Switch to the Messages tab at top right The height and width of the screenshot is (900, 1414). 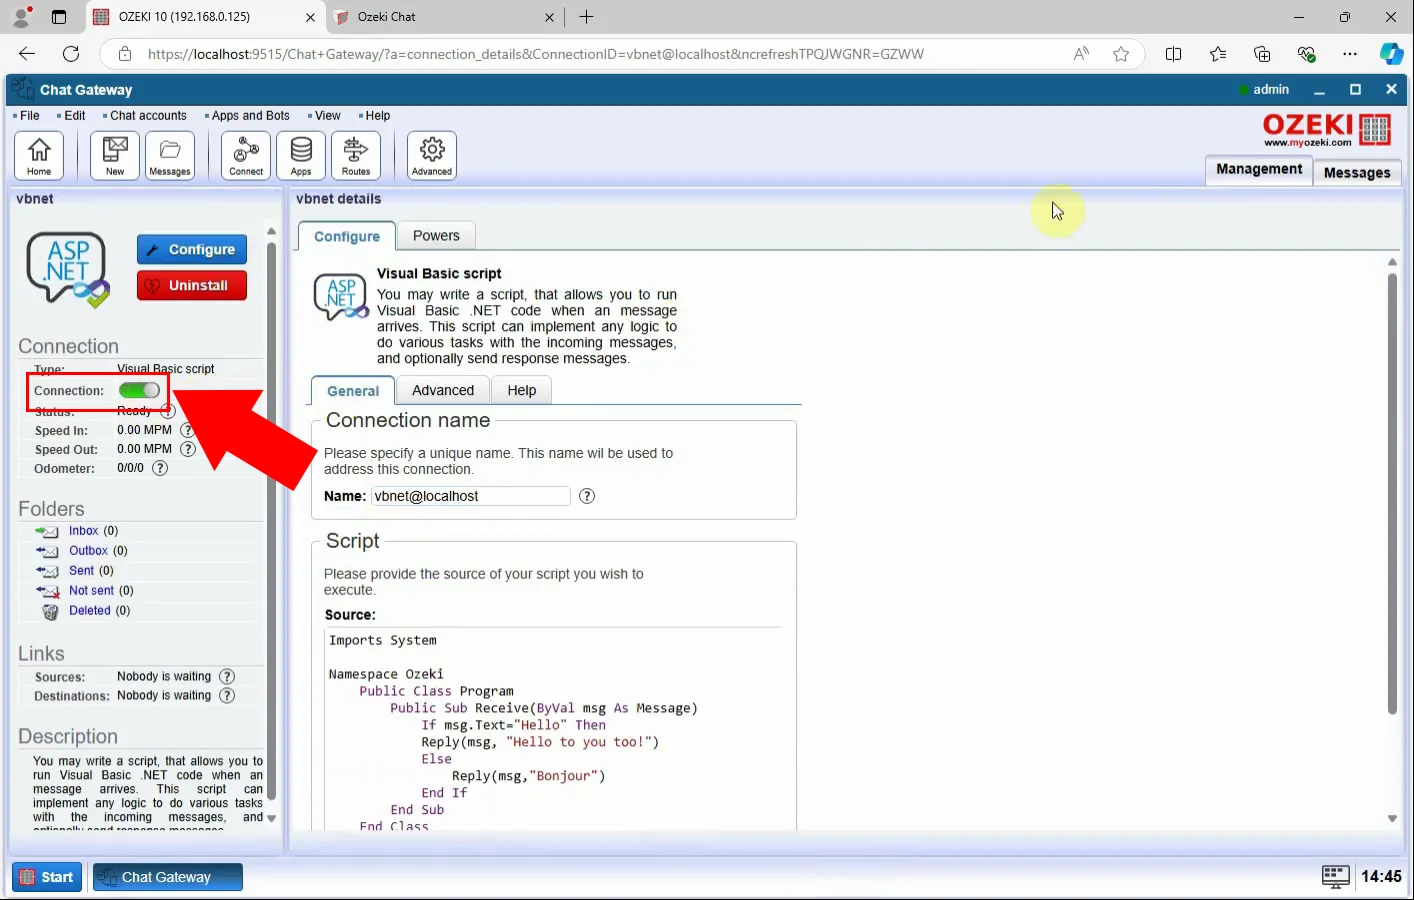(1357, 172)
